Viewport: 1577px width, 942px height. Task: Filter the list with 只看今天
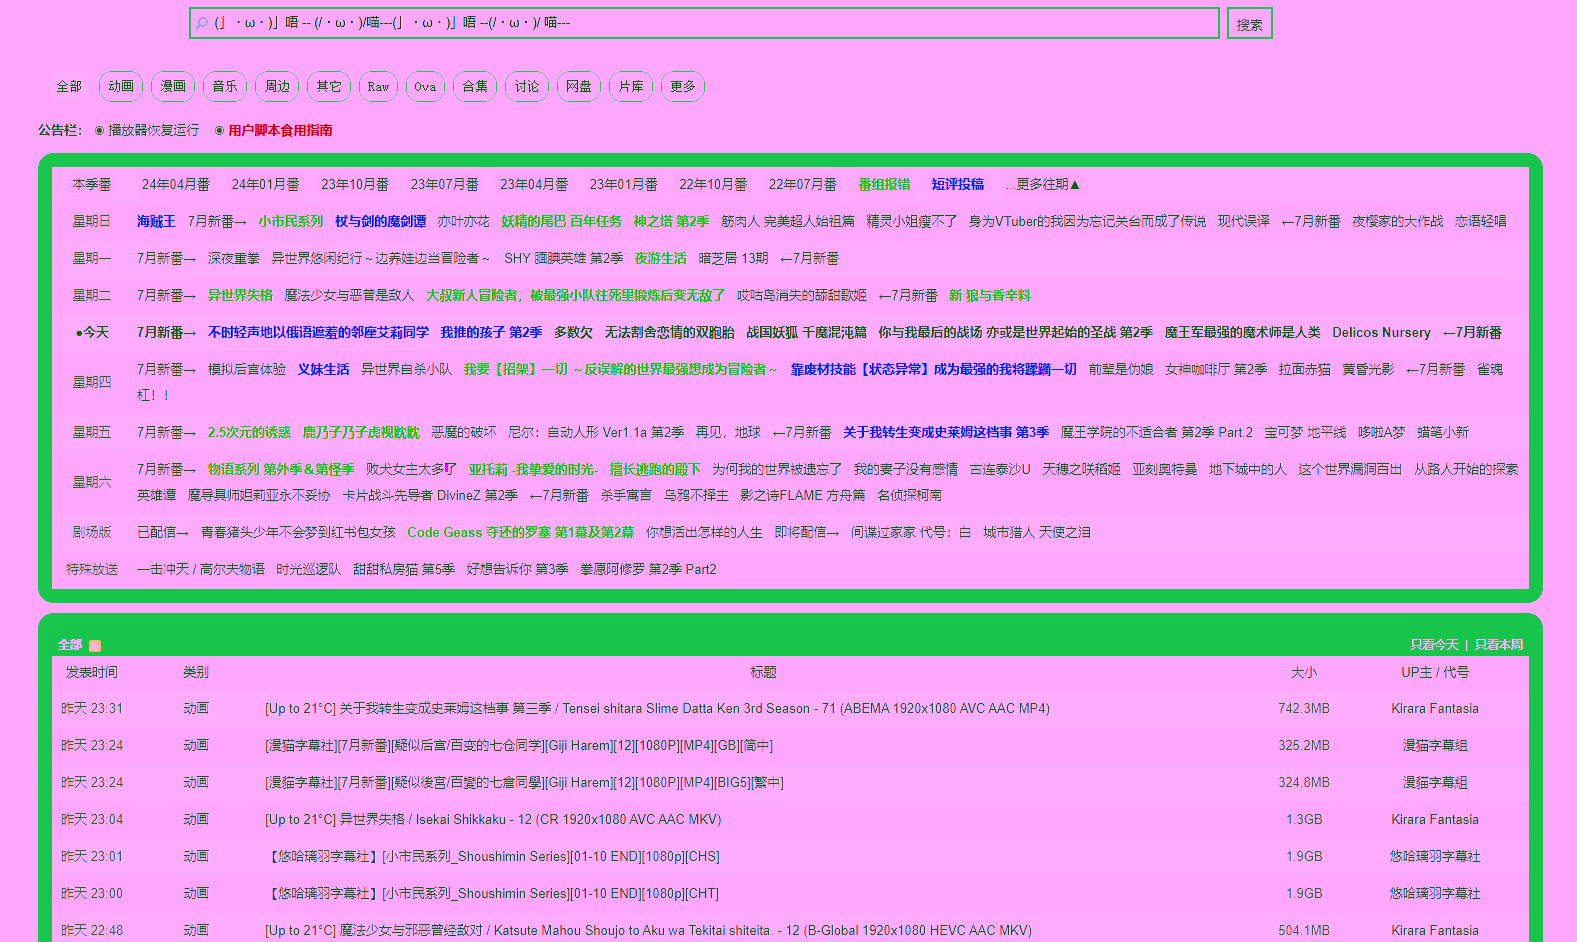pyautogui.click(x=1434, y=645)
